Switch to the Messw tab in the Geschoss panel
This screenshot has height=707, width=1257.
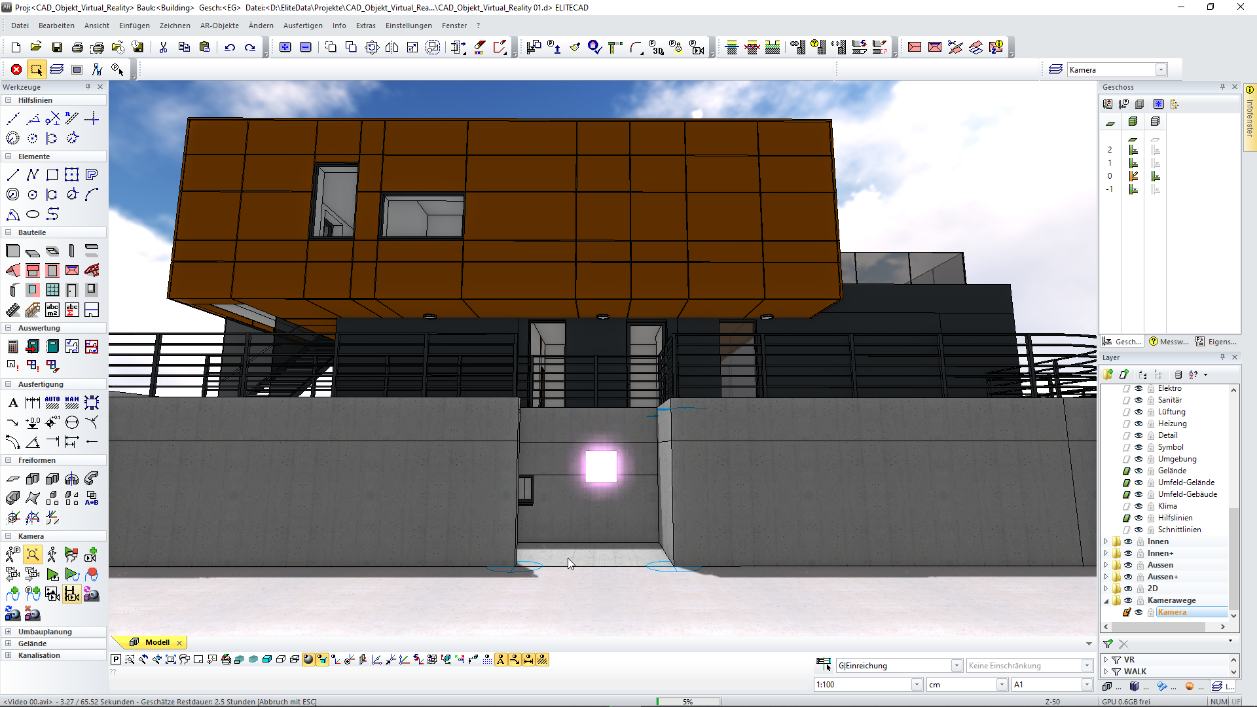tap(1171, 341)
